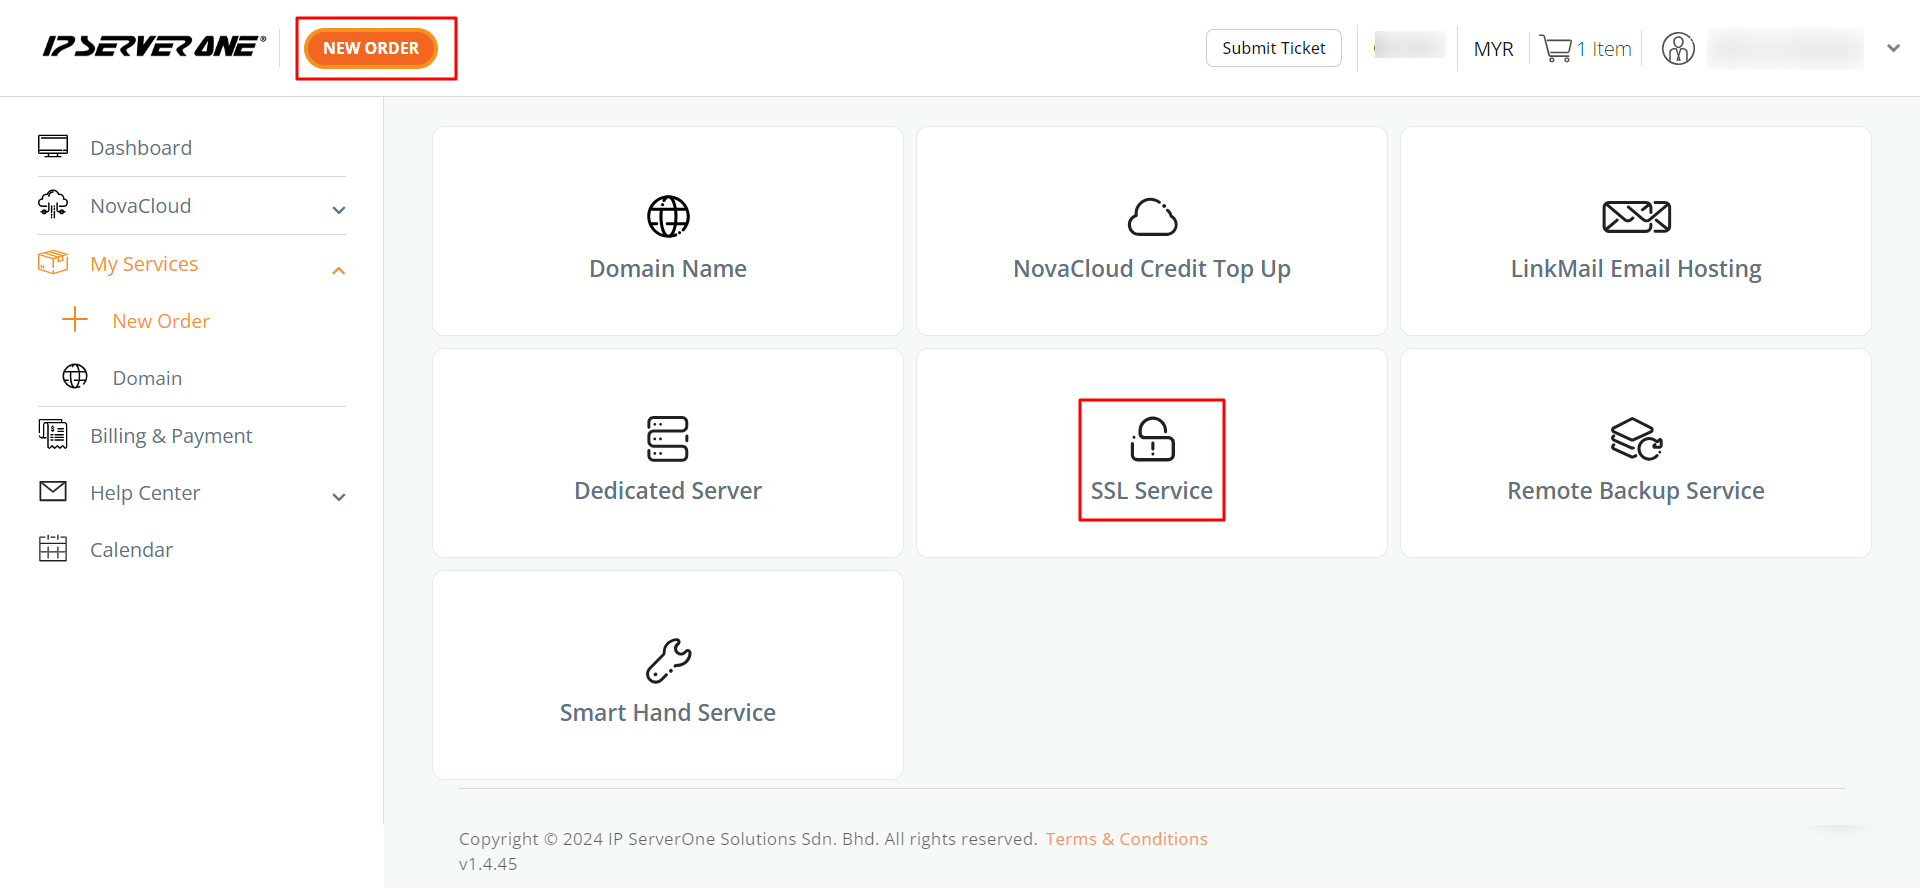1920x889 pixels.
Task: Open Help Center menu item
Action: point(145,493)
